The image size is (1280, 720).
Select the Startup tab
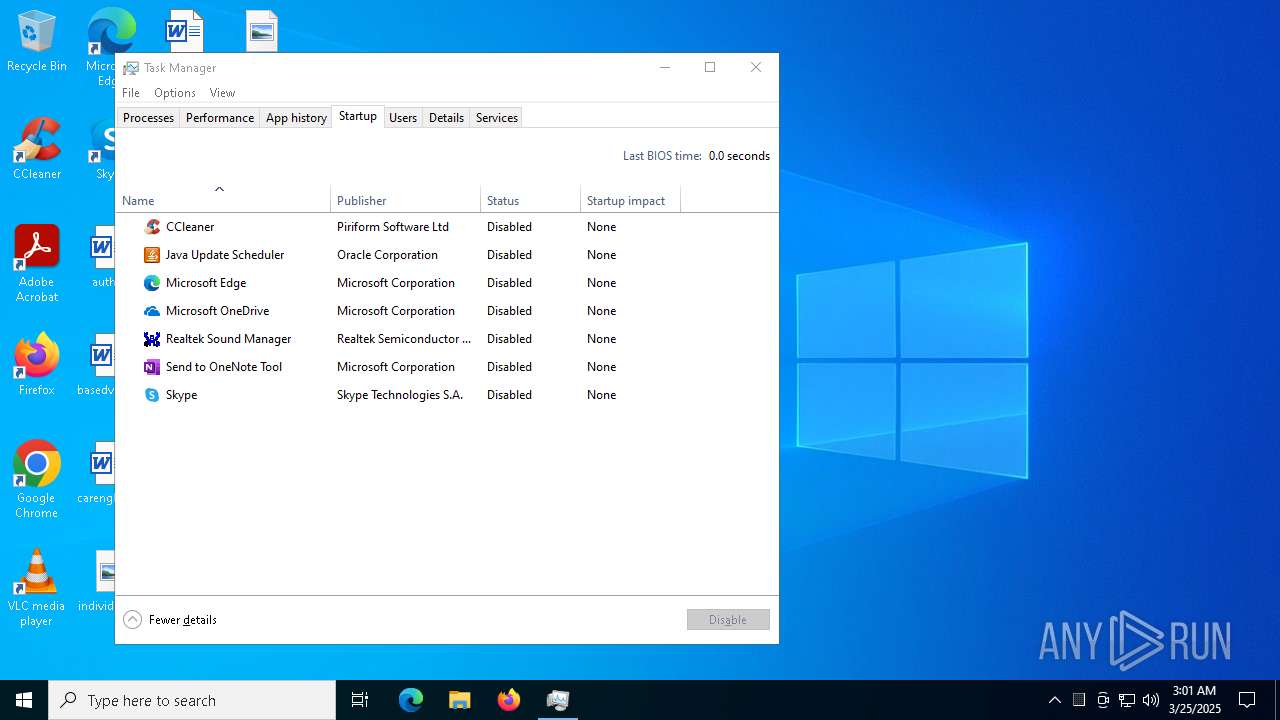pos(358,117)
